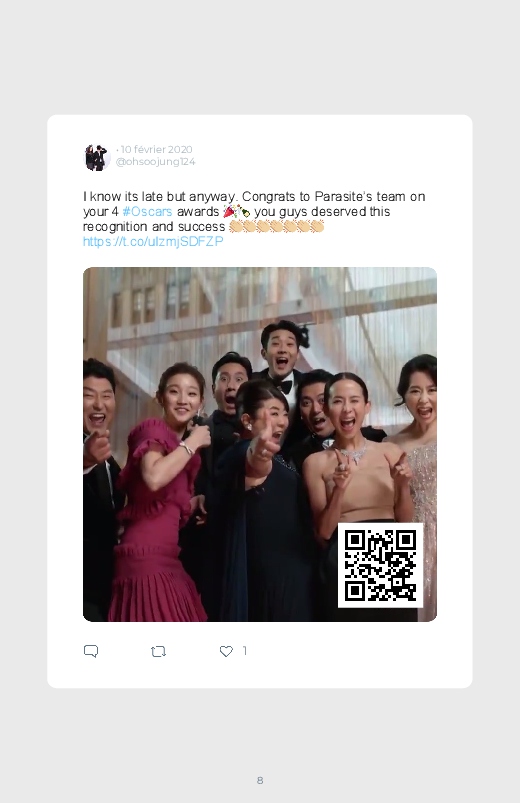Open the tweet's group photo

[260, 445]
